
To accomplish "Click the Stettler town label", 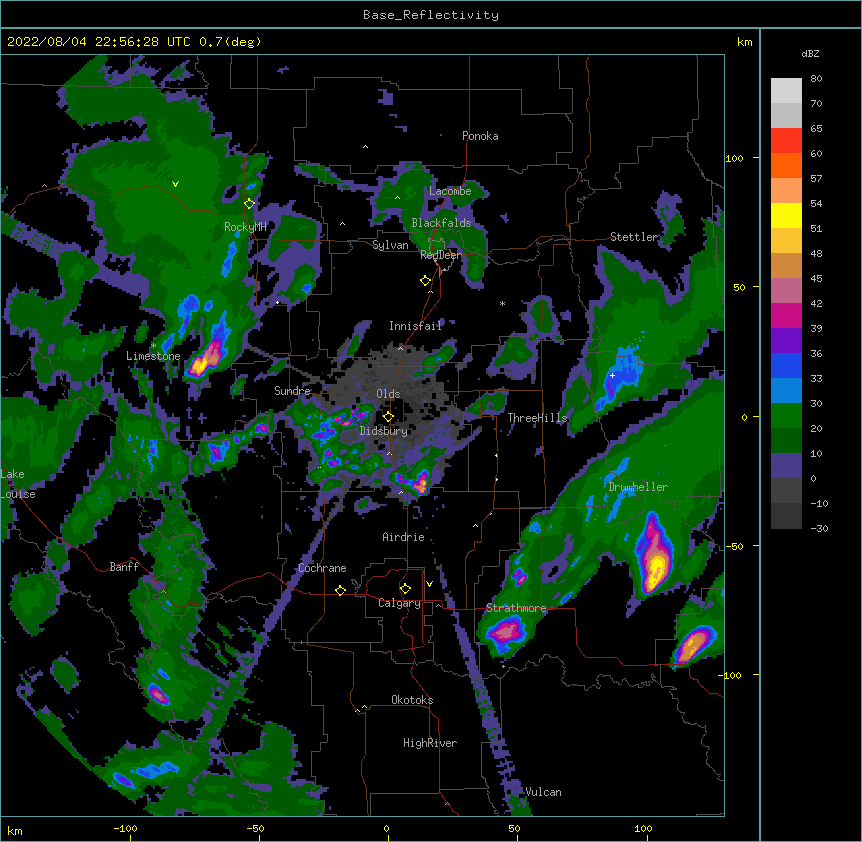I will coord(634,237).
